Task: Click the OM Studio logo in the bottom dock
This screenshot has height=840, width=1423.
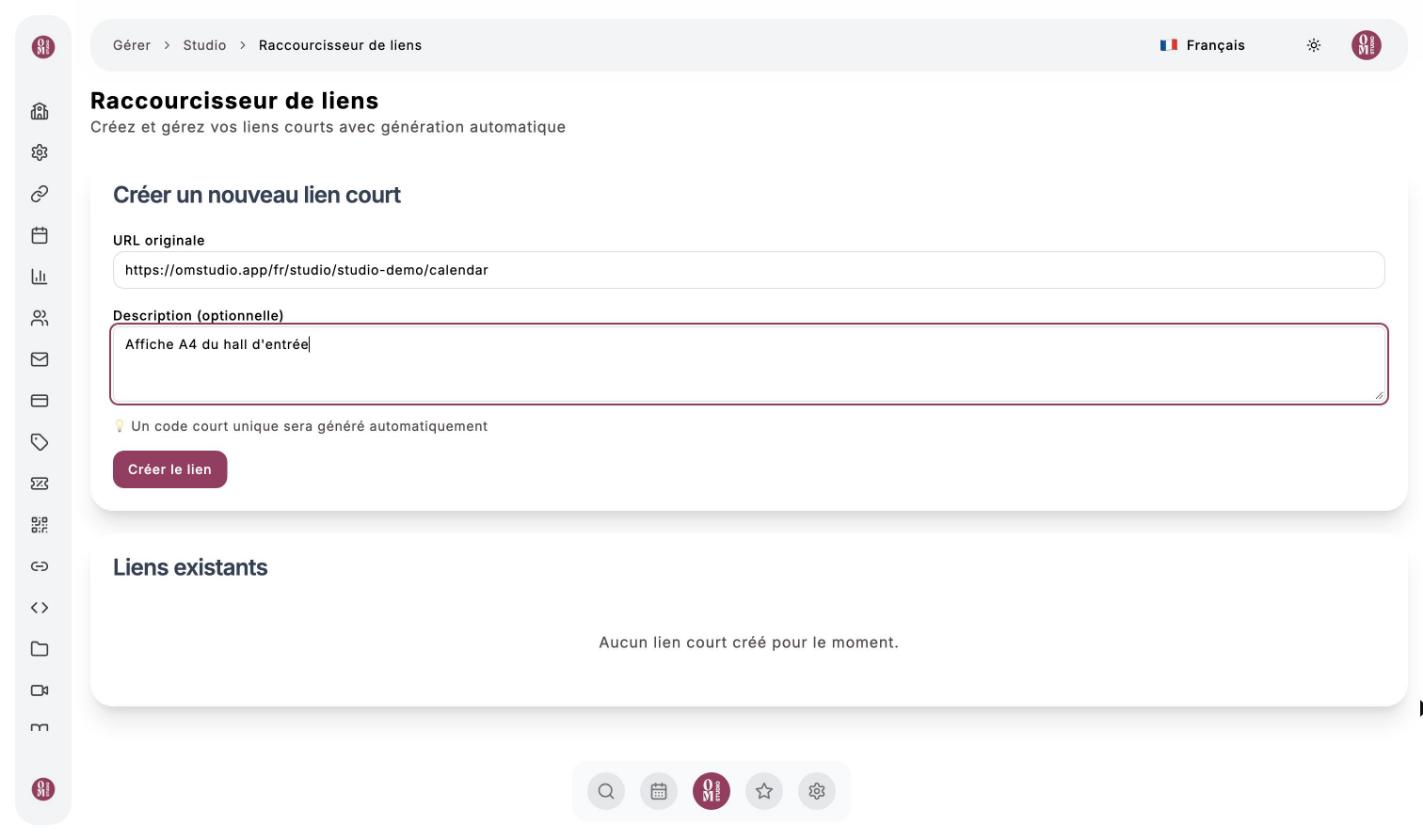Action: pyautogui.click(x=711, y=792)
